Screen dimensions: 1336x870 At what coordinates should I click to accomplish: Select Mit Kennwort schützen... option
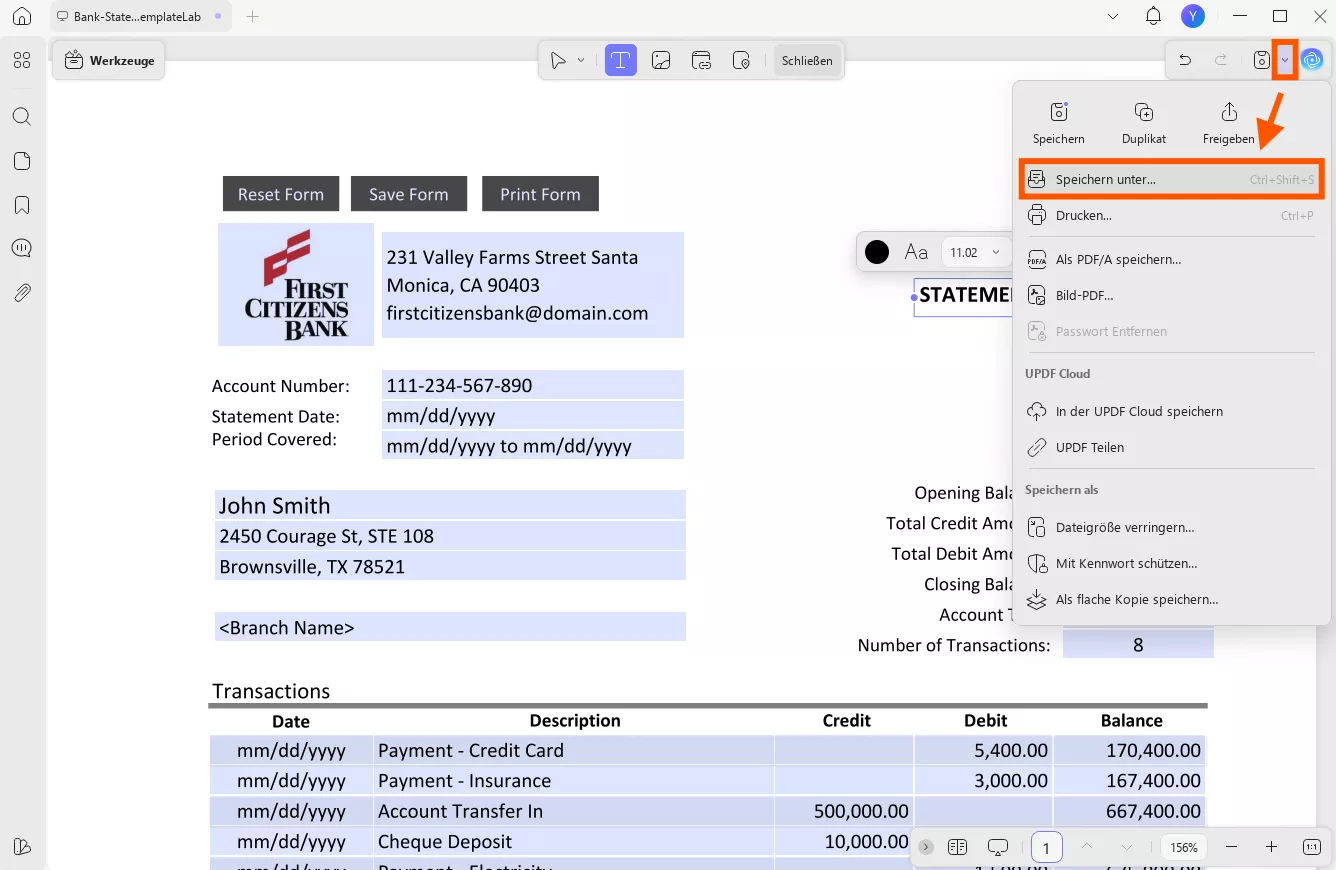[1126, 563]
